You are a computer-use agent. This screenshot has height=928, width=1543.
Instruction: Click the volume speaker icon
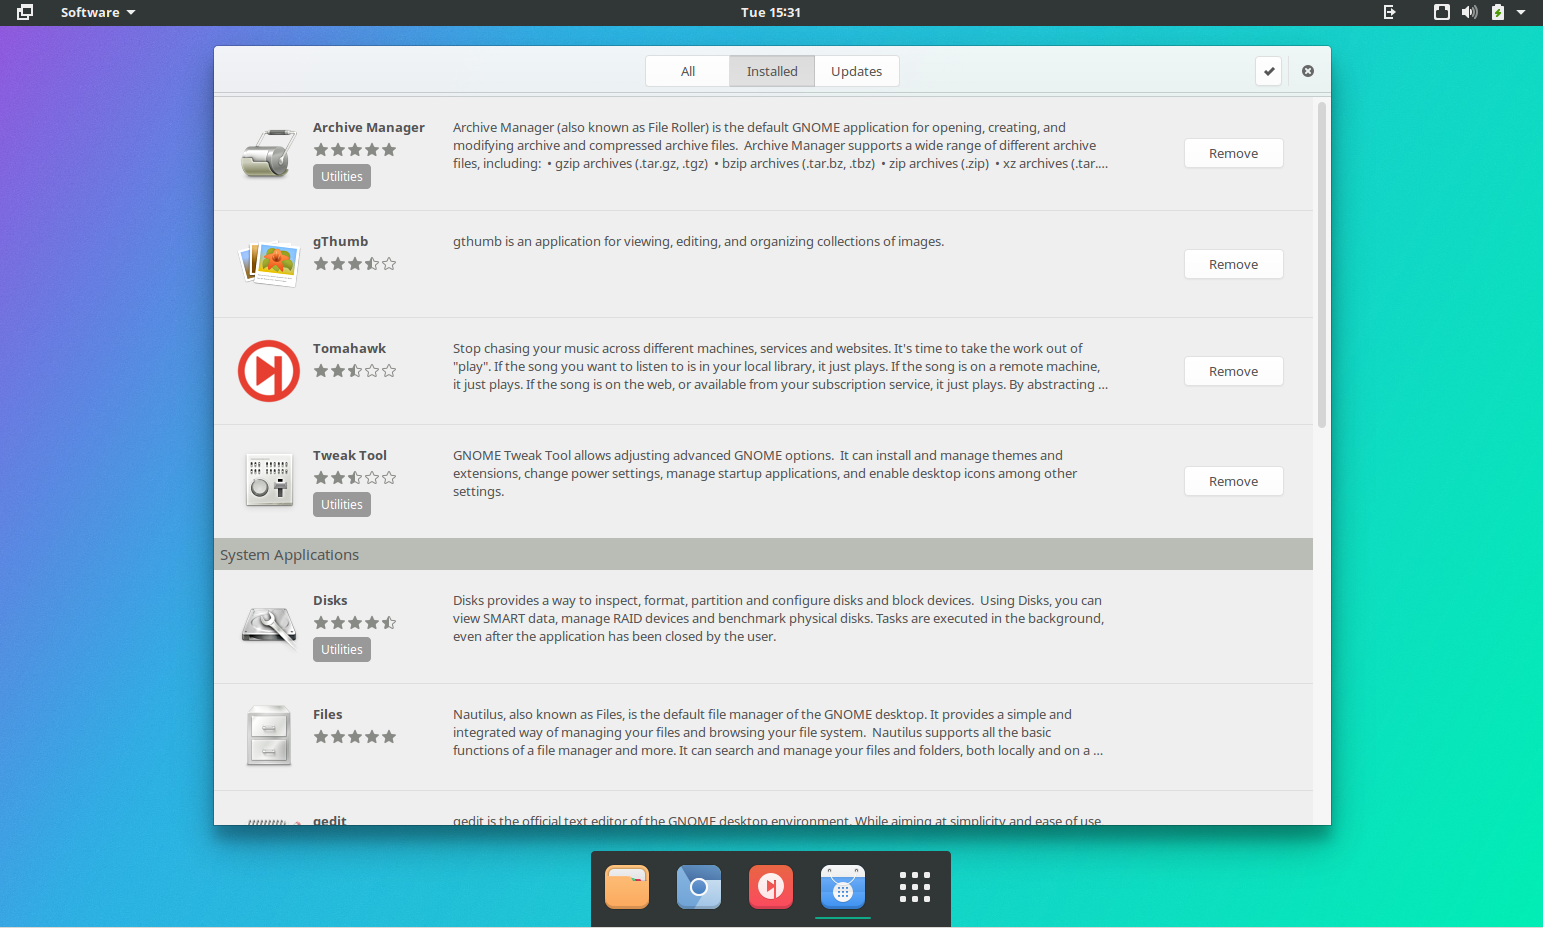(1469, 12)
